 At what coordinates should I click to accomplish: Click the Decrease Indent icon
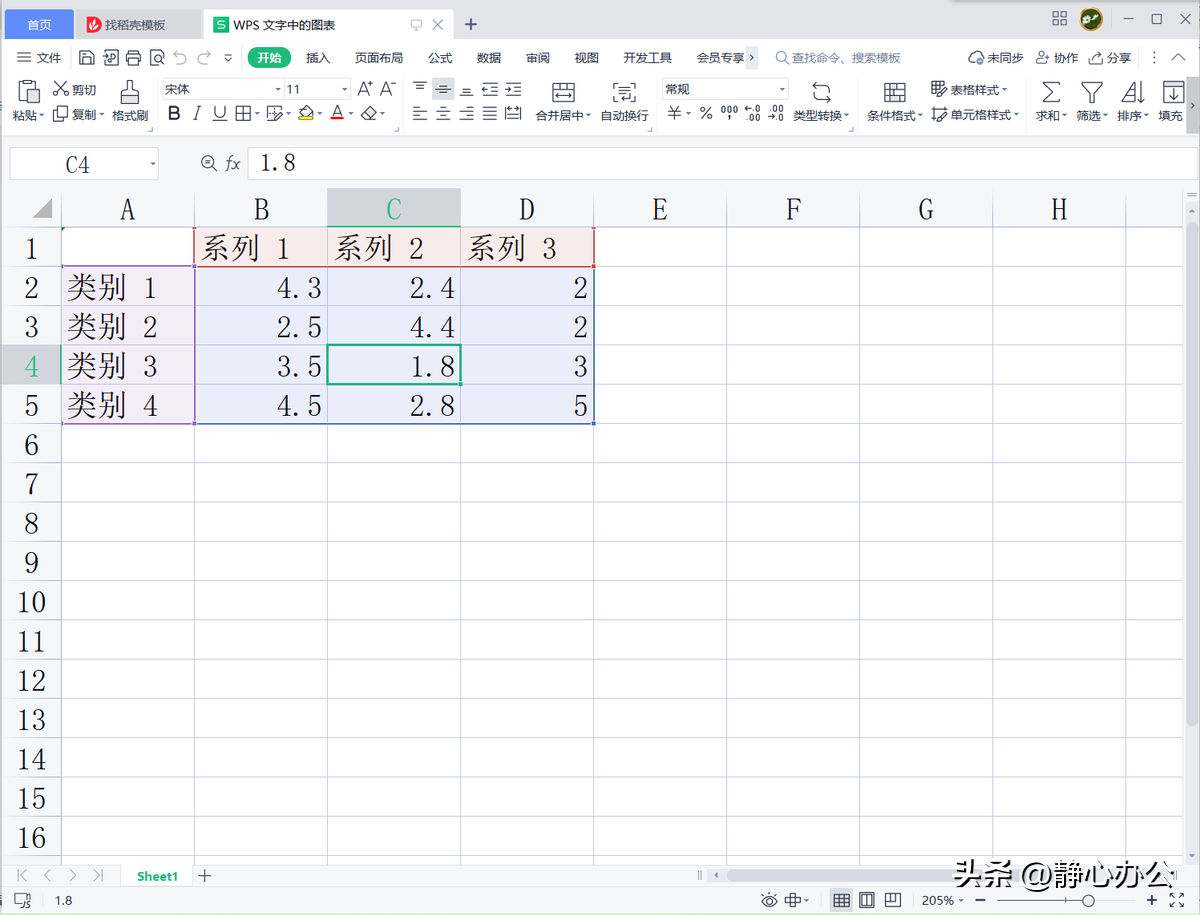click(x=490, y=89)
